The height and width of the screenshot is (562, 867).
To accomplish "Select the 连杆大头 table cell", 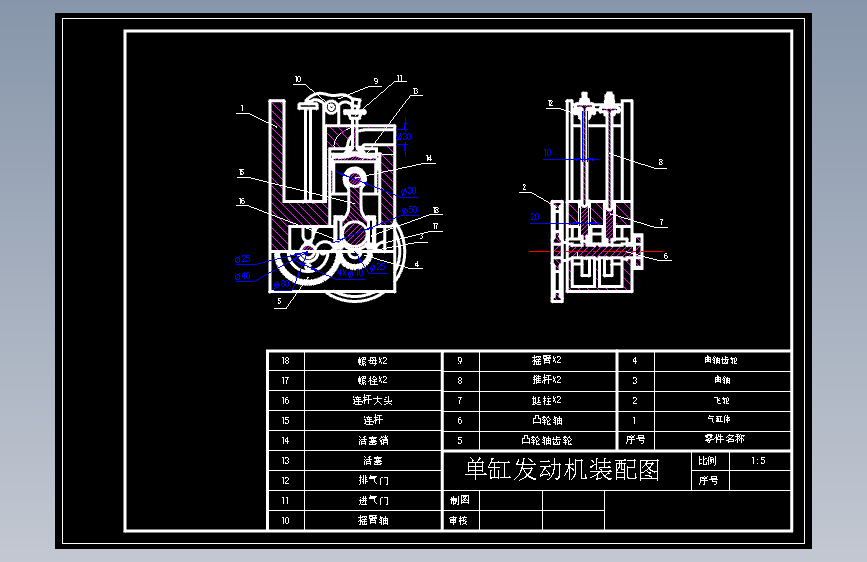I will tap(373, 400).
